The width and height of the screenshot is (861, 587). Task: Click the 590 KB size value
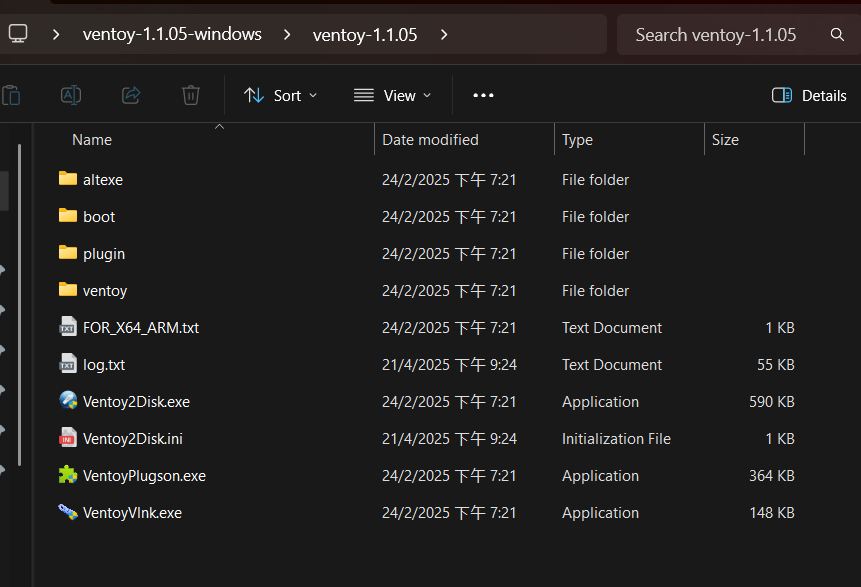coord(771,402)
